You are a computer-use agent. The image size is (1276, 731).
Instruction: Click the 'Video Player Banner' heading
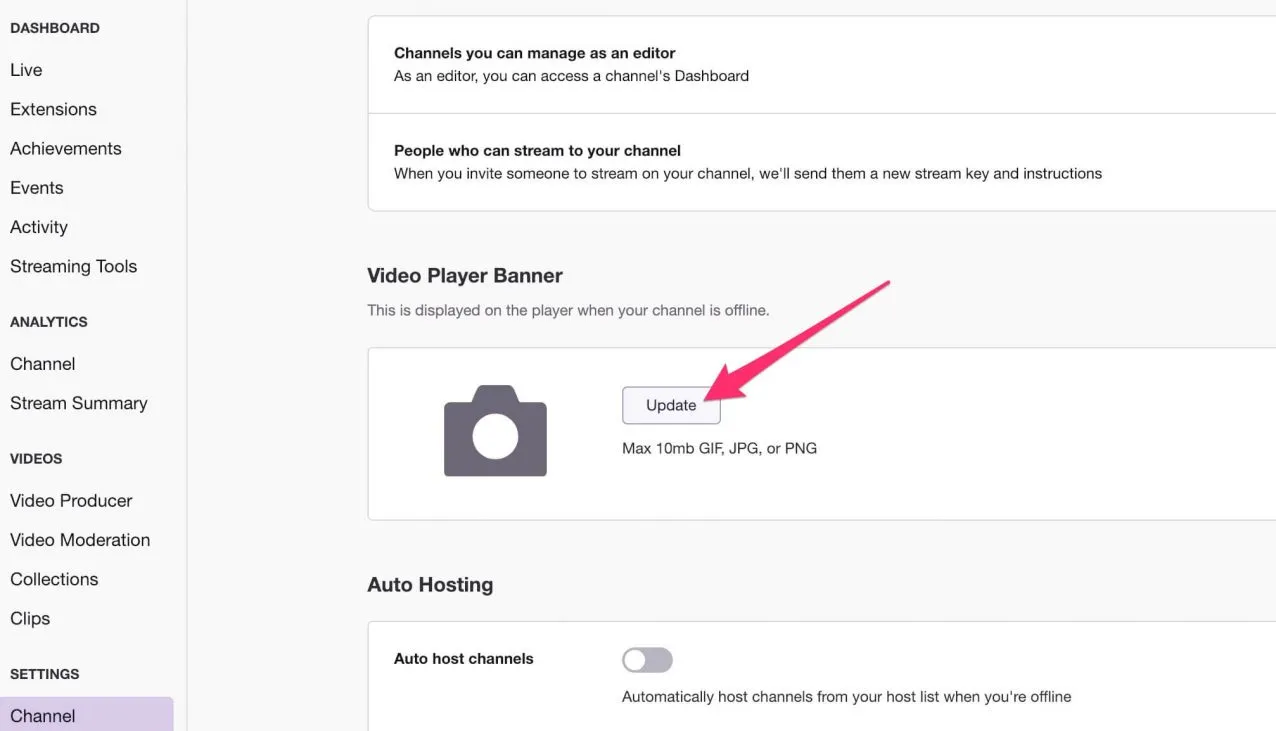pos(465,276)
